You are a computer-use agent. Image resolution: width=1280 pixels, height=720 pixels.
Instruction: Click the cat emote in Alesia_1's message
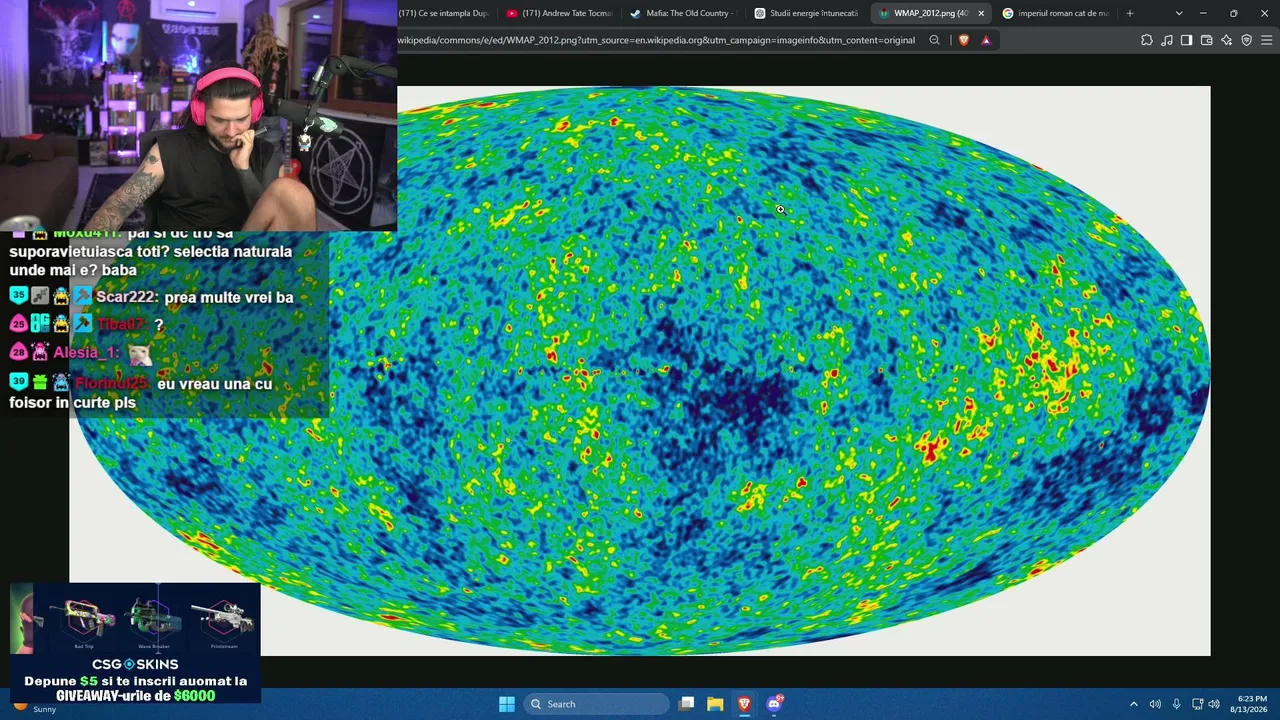click(x=140, y=353)
